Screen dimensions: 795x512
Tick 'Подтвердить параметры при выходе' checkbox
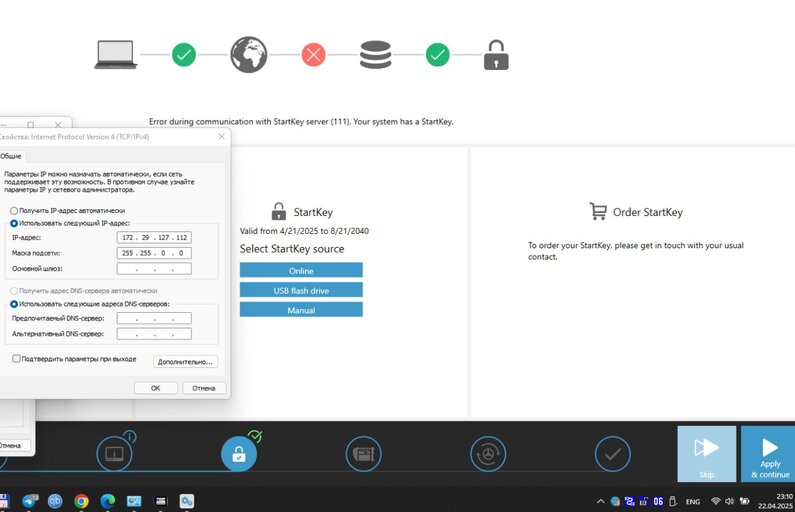coord(16,358)
